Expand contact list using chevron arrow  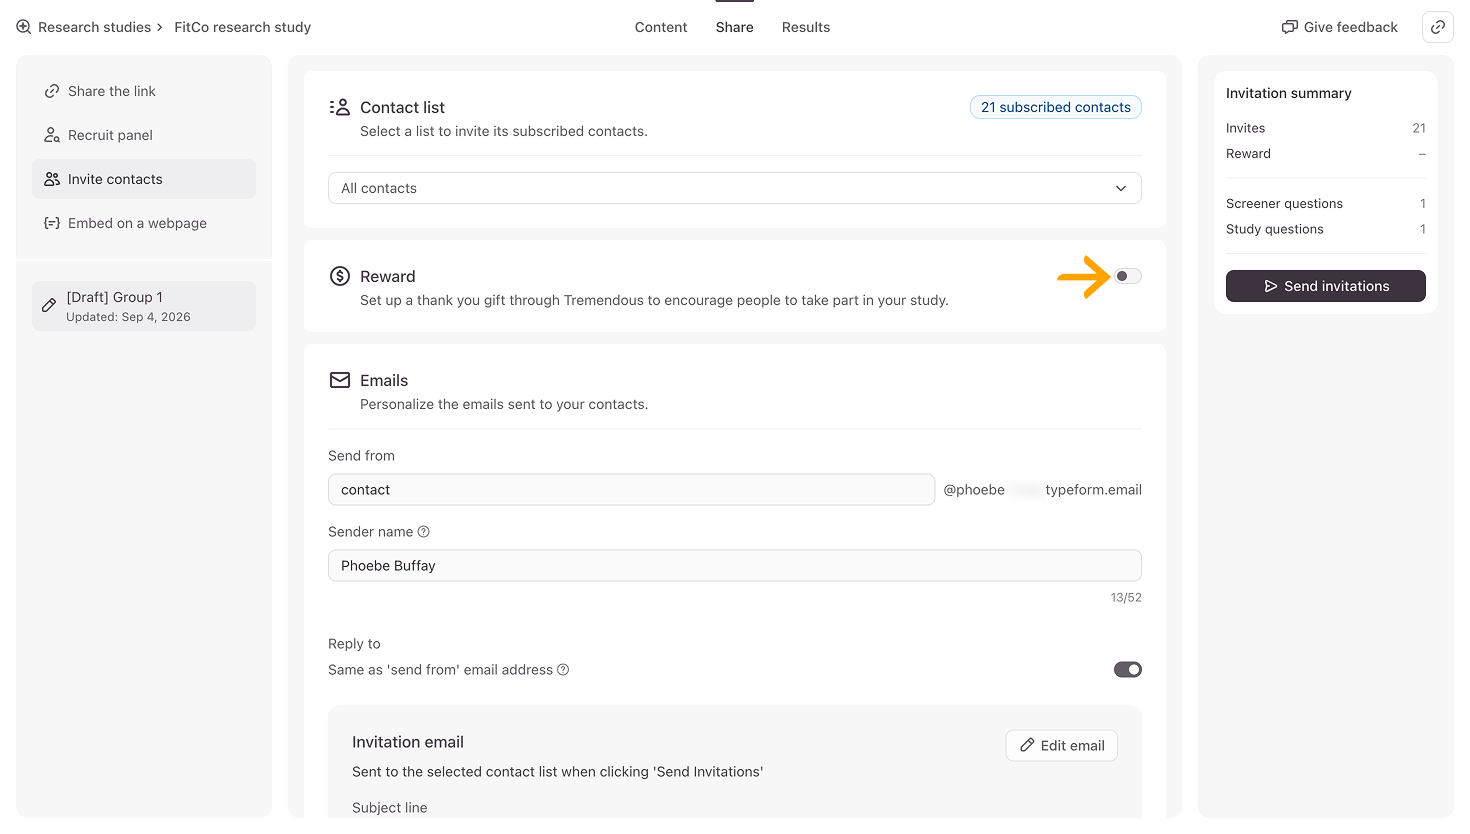[1121, 188]
